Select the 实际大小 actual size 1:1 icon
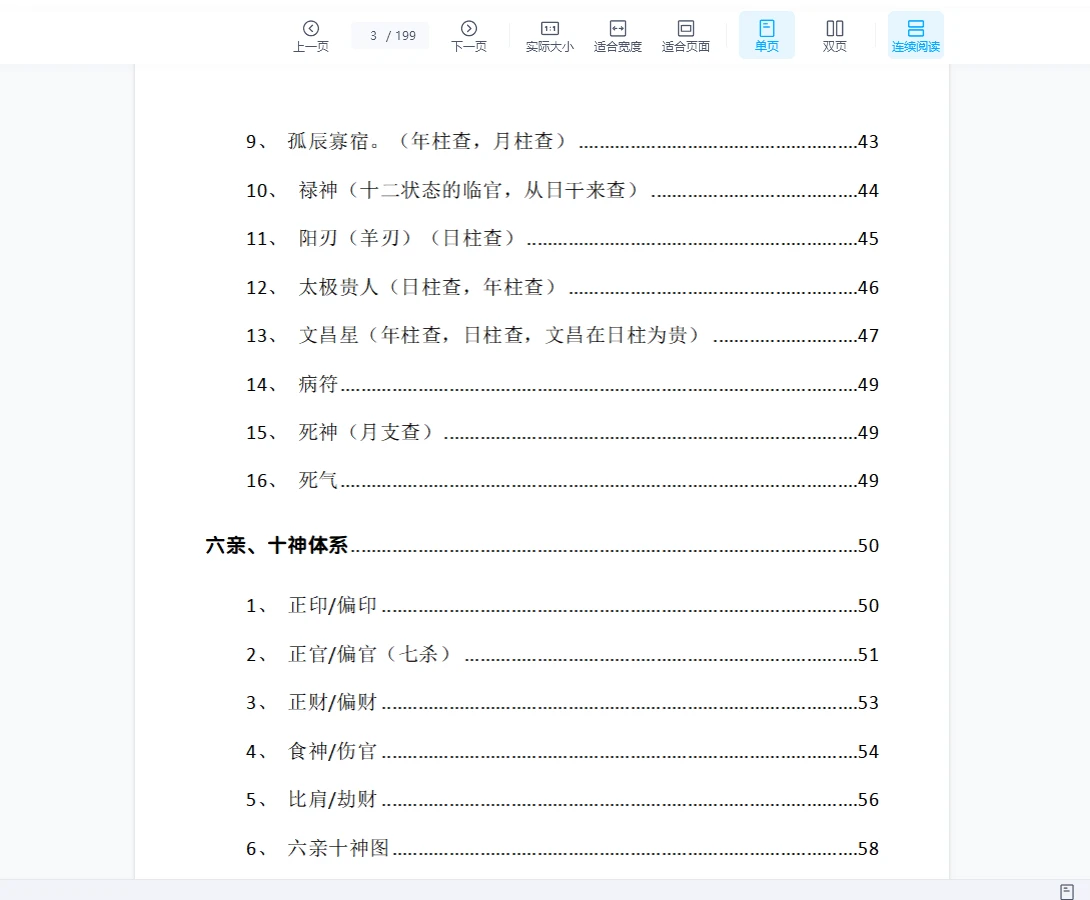The image size is (1090, 900). pos(549,33)
